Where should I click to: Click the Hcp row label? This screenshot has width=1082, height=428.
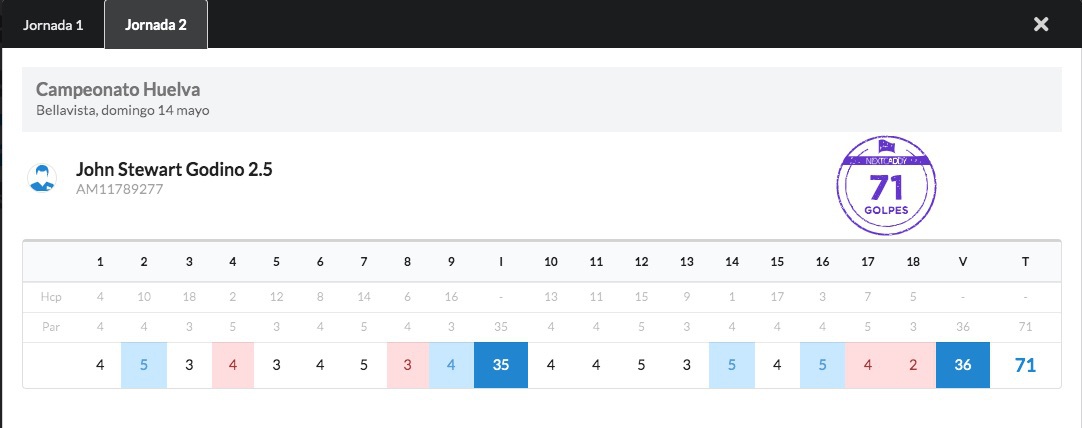(x=48, y=298)
